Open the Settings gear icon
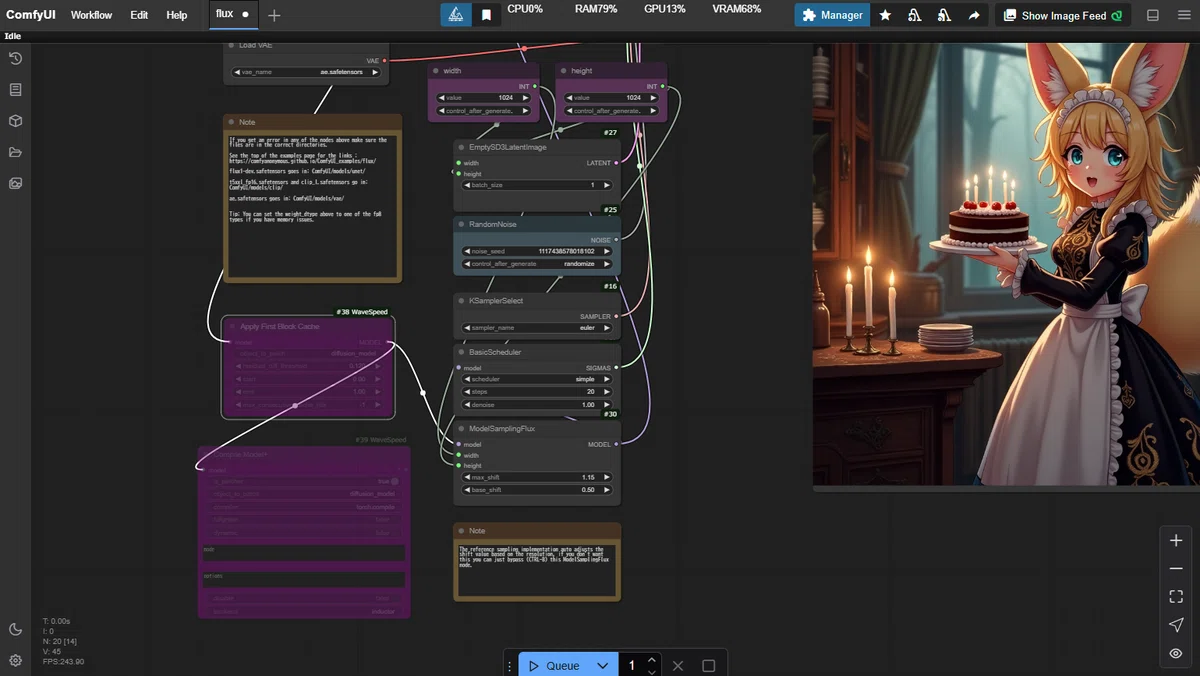The width and height of the screenshot is (1200, 676). point(15,660)
